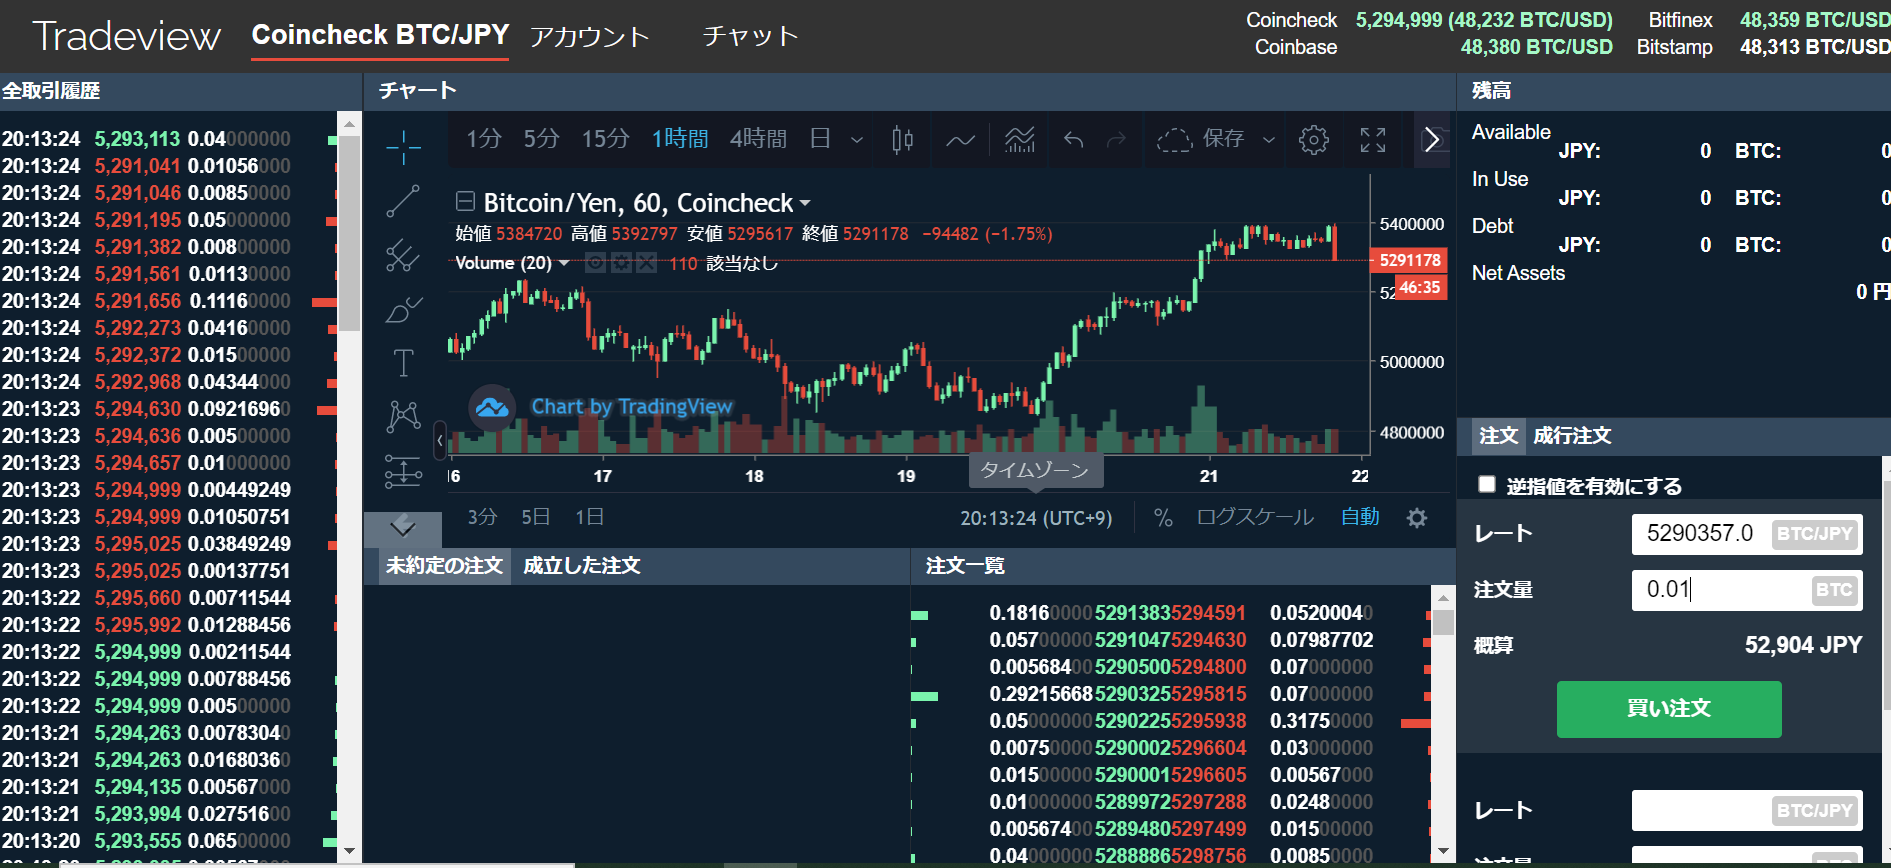Click the Tradeview logo

(127, 36)
